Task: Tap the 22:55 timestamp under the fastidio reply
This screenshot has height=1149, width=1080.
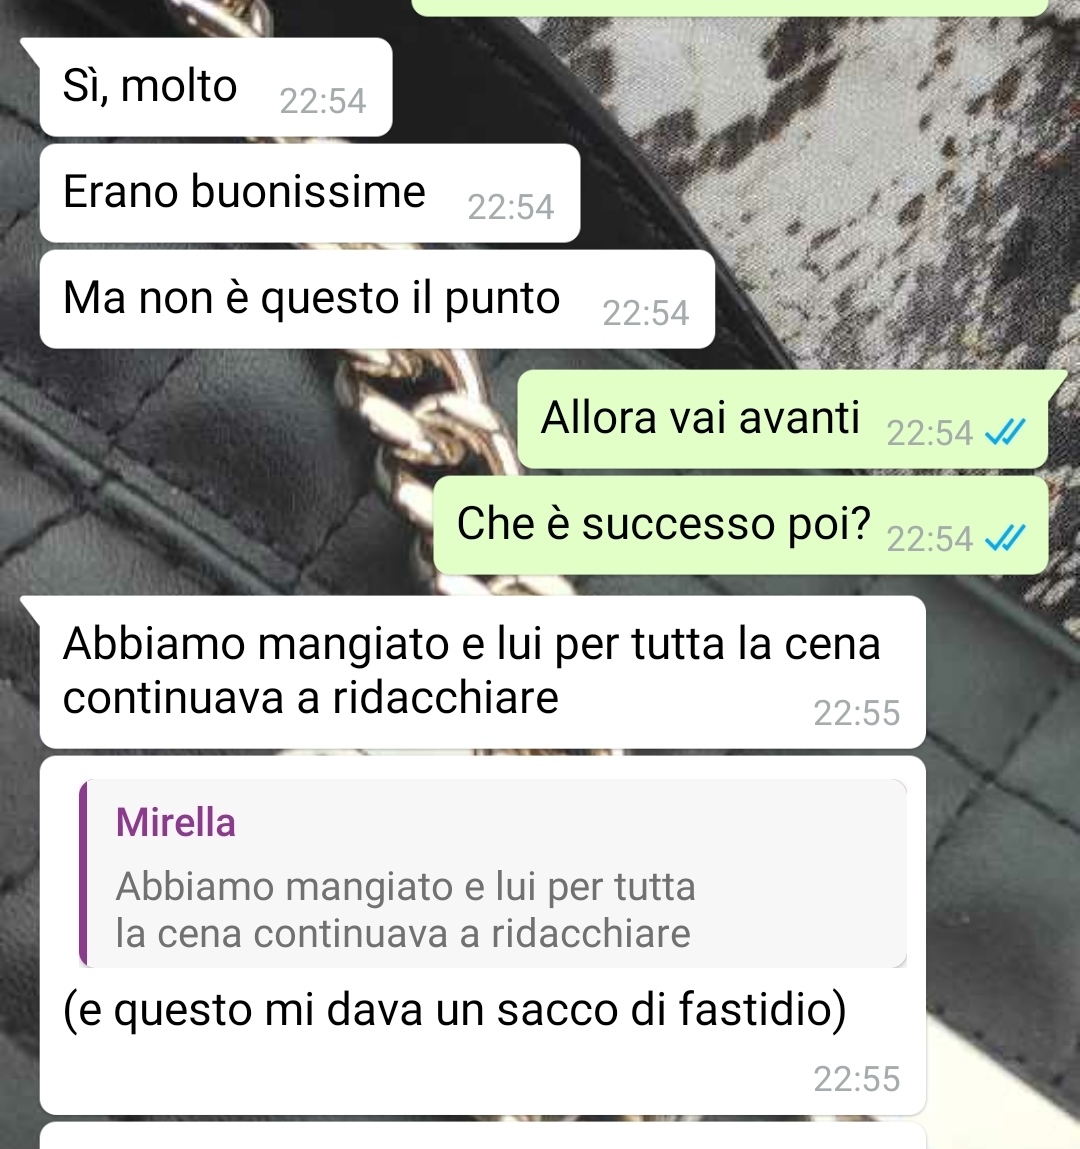Action: tap(857, 1079)
